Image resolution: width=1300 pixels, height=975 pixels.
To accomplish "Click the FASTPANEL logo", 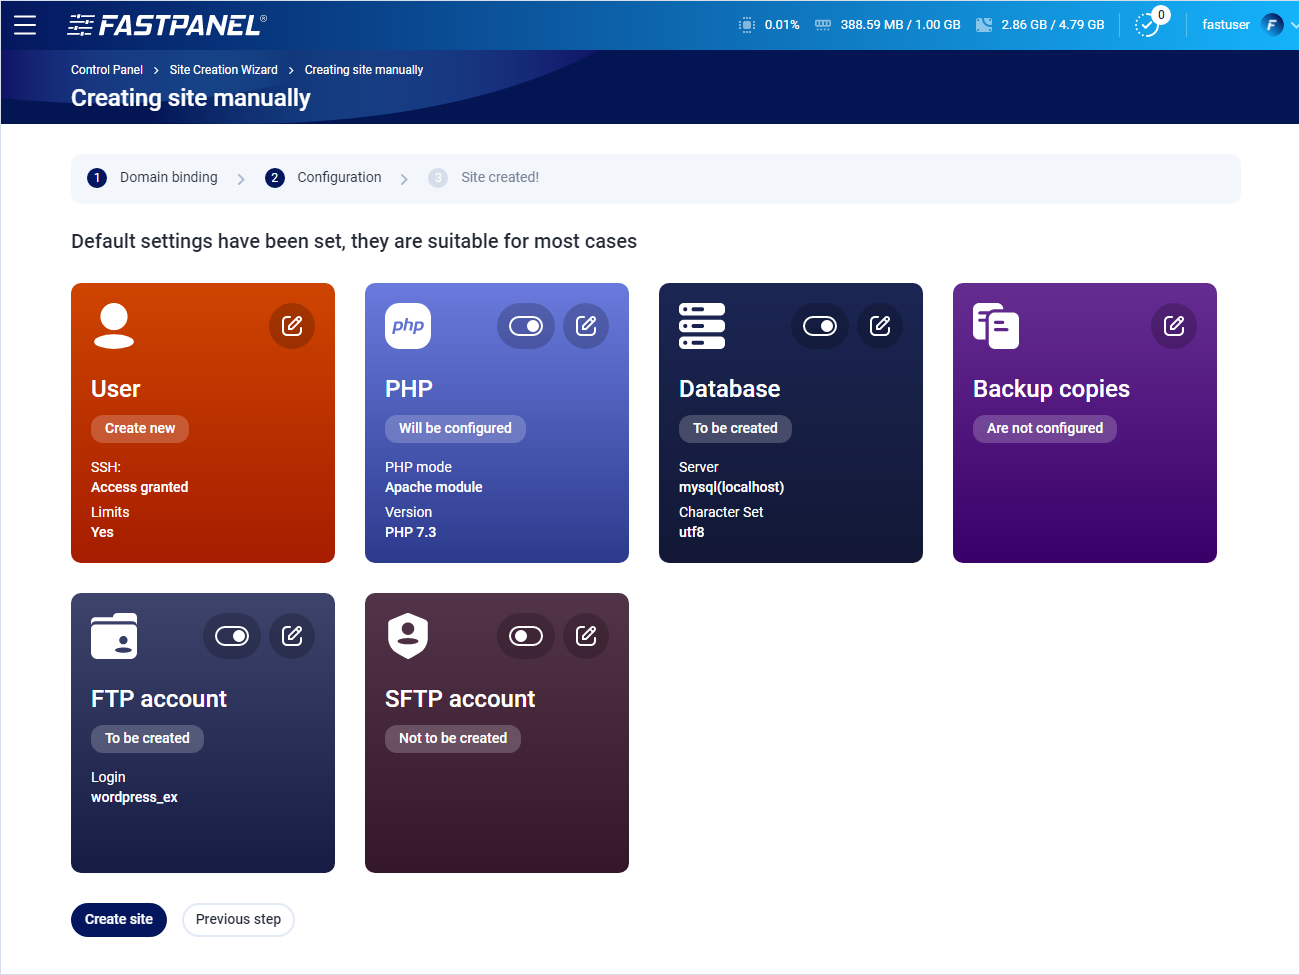I will (x=167, y=25).
